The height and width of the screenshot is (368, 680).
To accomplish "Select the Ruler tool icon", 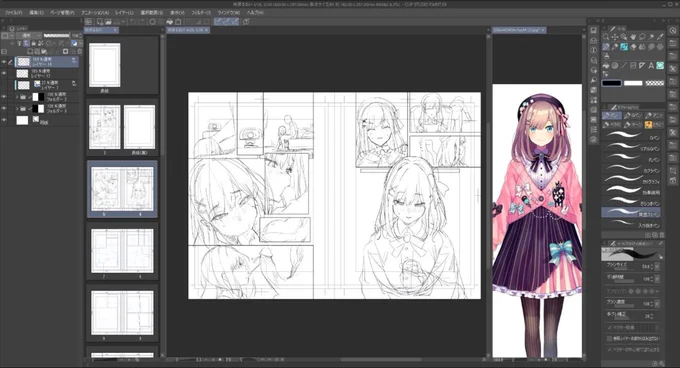I will (642, 65).
